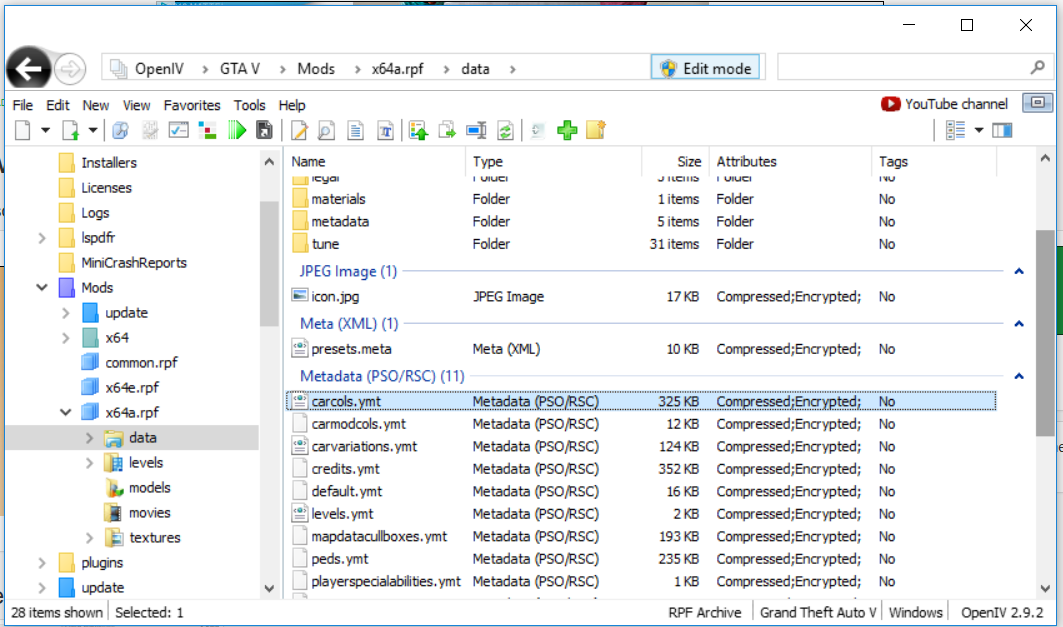Toggle Edit mode
The height and width of the screenshot is (627, 1063).
pyautogui.click(x=705, y=68)
